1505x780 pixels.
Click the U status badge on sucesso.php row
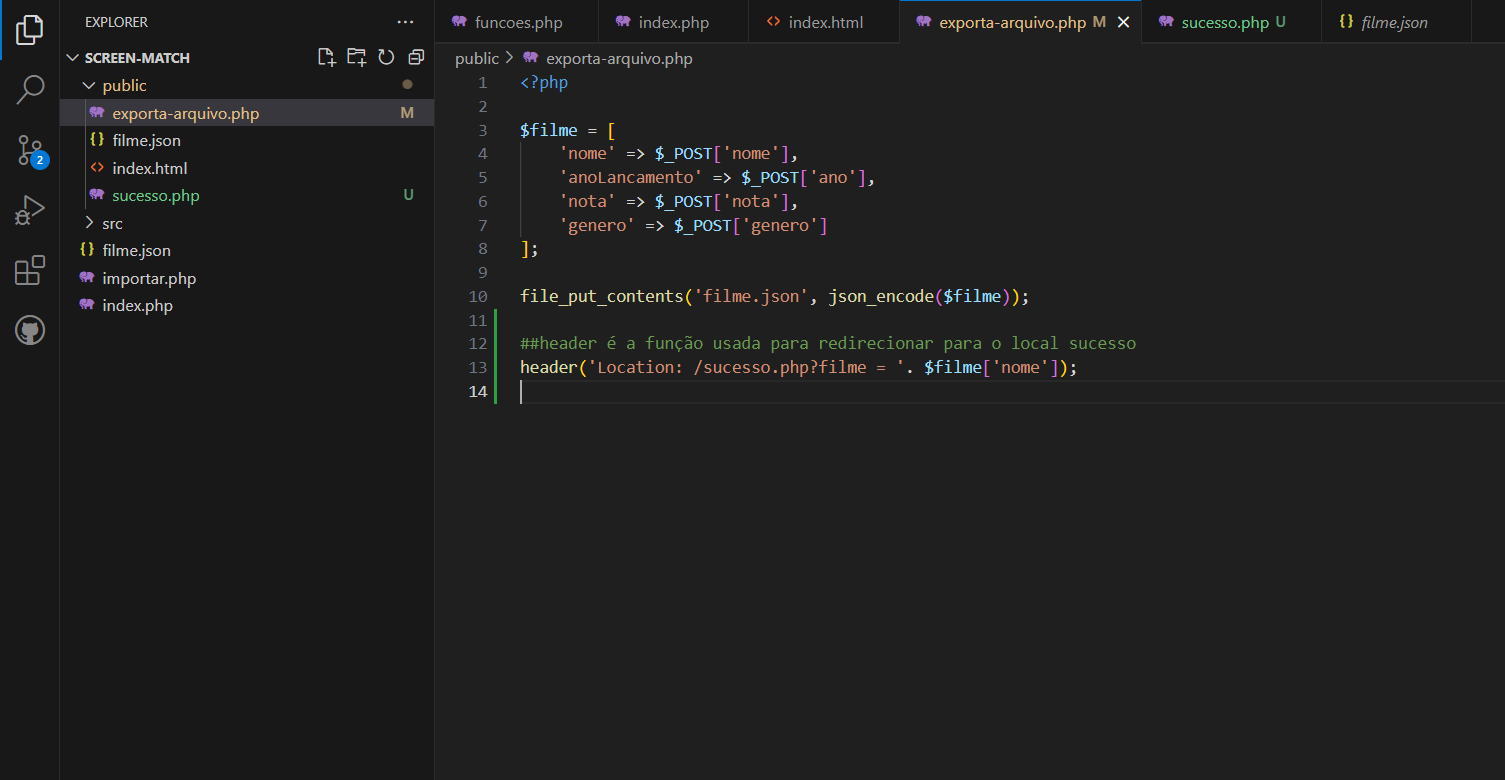click(408, 196)
